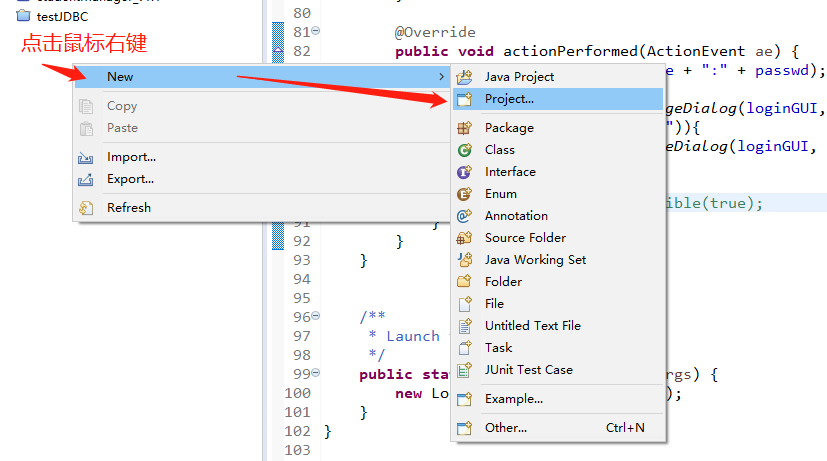827x461 pixels.
Task: Click the Other... wizard icon
Action: (x=465, y=428)
